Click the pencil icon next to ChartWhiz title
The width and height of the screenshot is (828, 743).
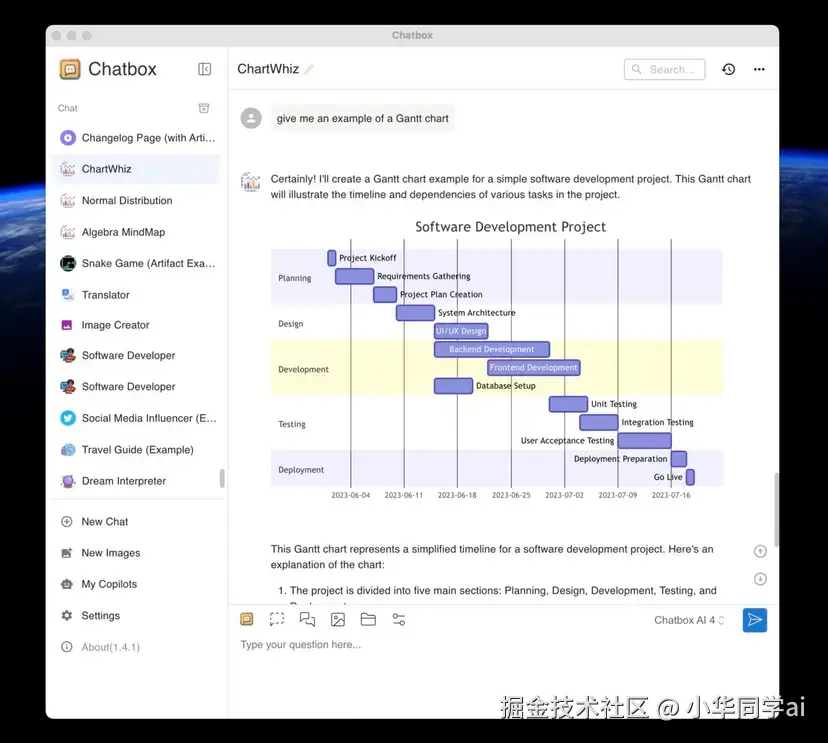[x=309, y=69]
